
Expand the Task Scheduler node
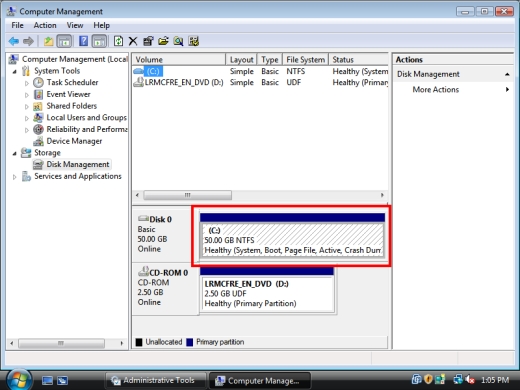point(27,83)
